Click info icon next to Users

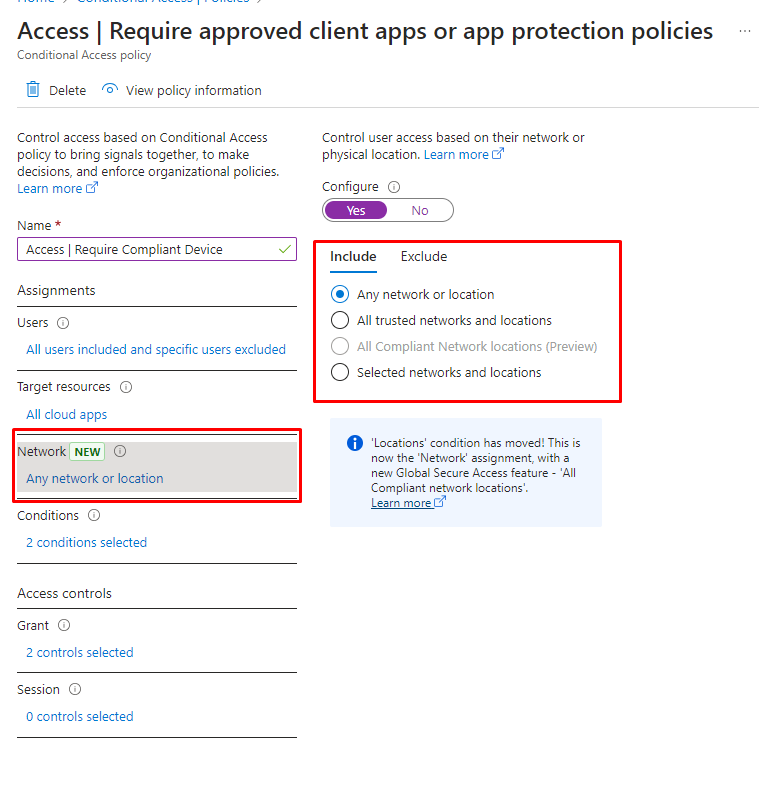coord(63,323)
